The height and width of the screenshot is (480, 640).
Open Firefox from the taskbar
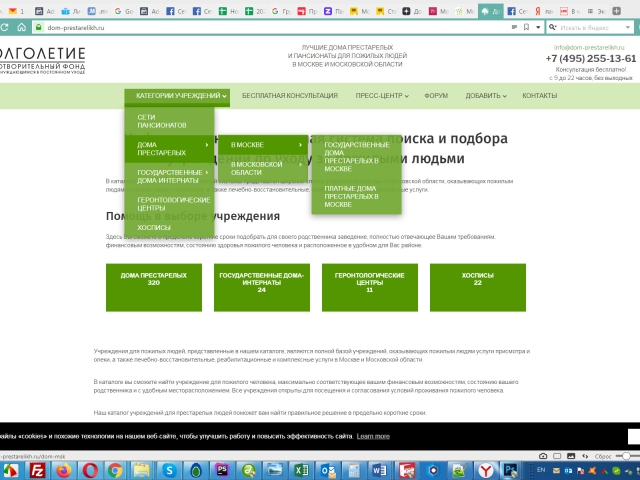point(65,469)
